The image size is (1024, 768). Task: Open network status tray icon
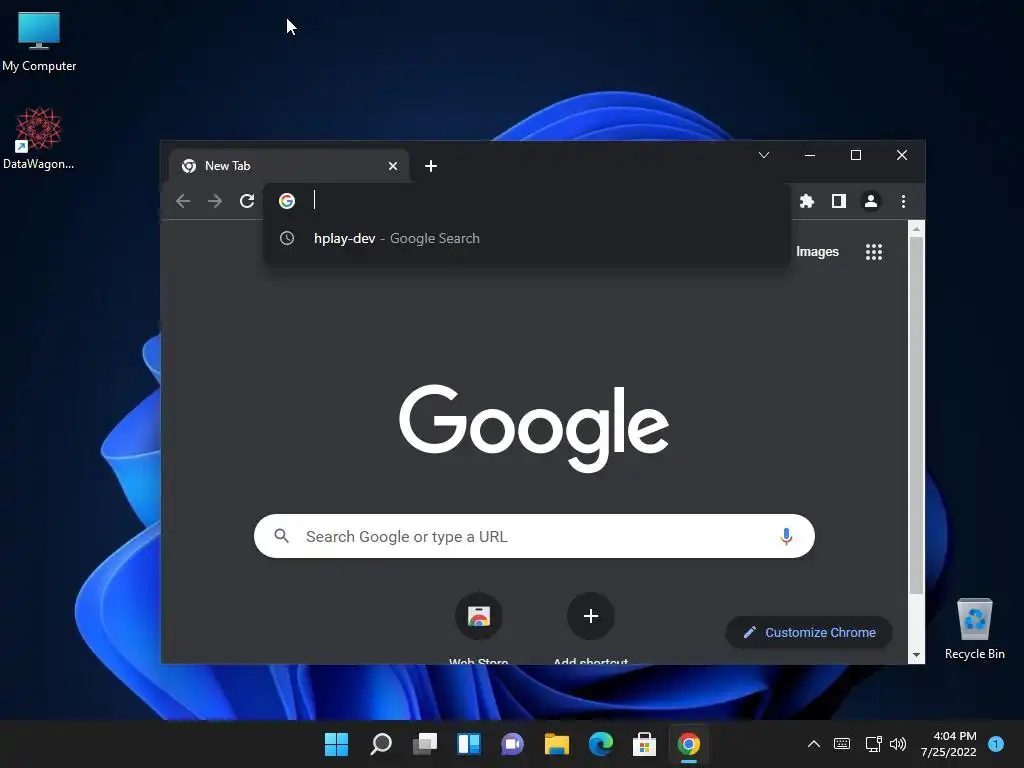(873, 744)
